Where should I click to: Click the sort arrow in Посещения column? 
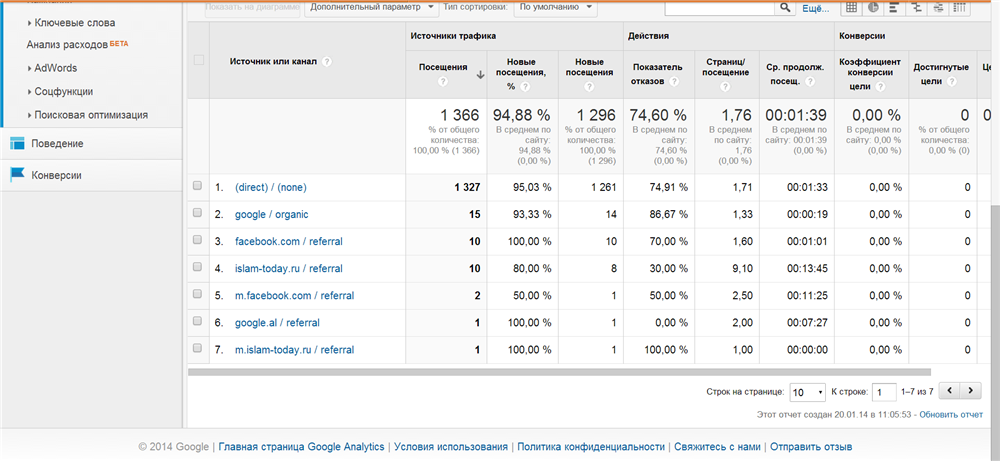(480, 75)
